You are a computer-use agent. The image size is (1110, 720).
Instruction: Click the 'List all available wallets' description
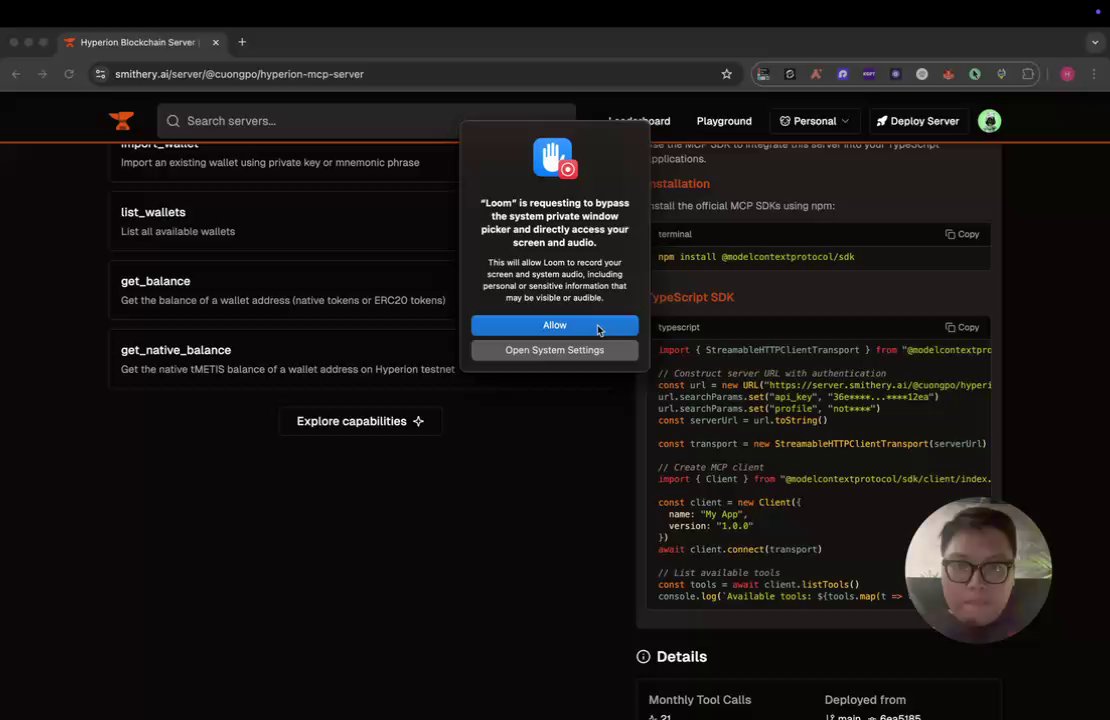[x=178, y=232]
